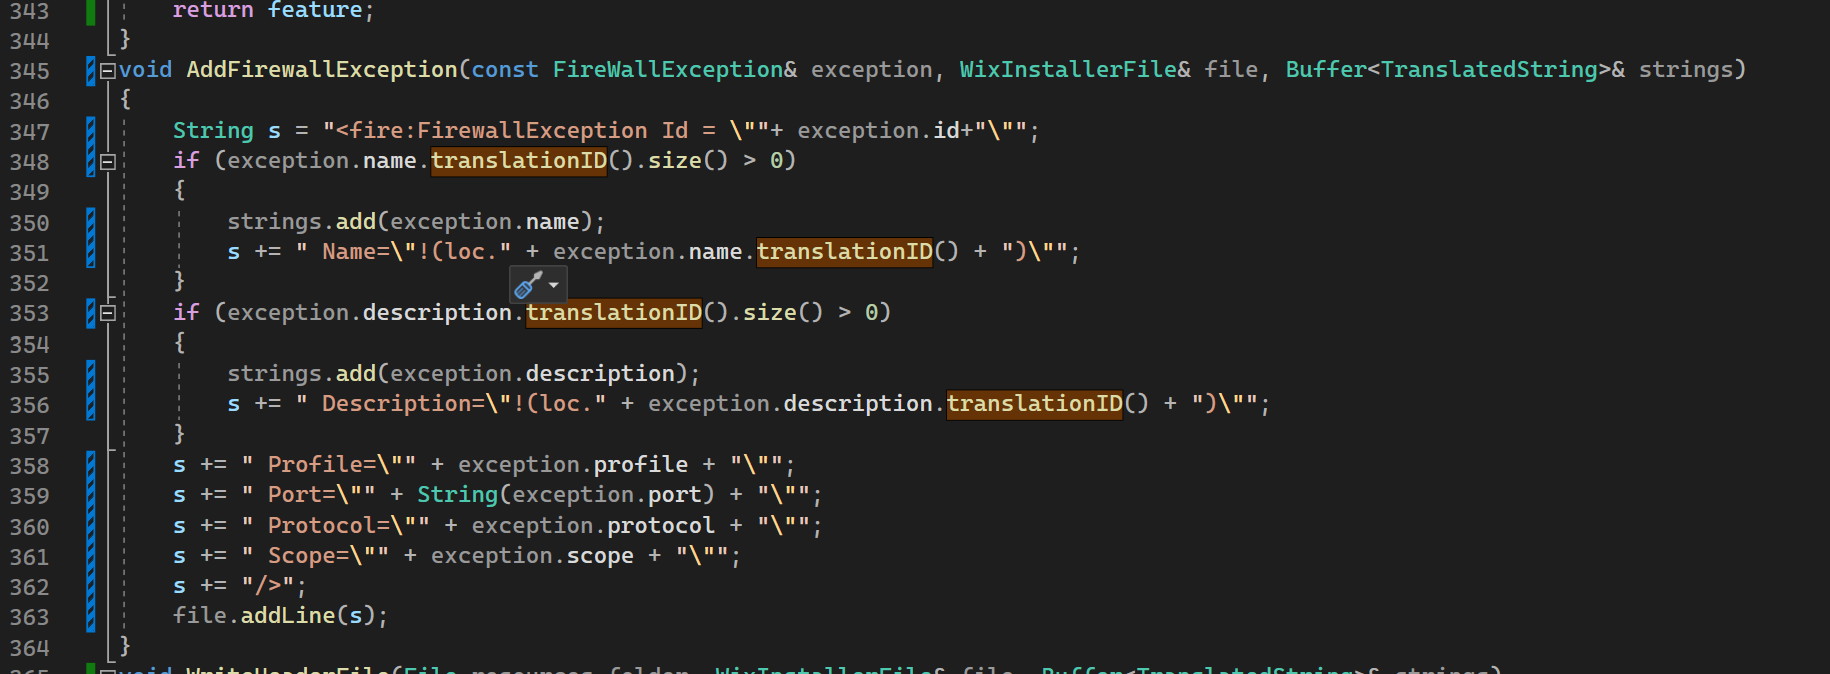Click the WixInstallerFile parameter type
The height and width of the screenshot is (674, 1830).
click(x=1067, y=70)
